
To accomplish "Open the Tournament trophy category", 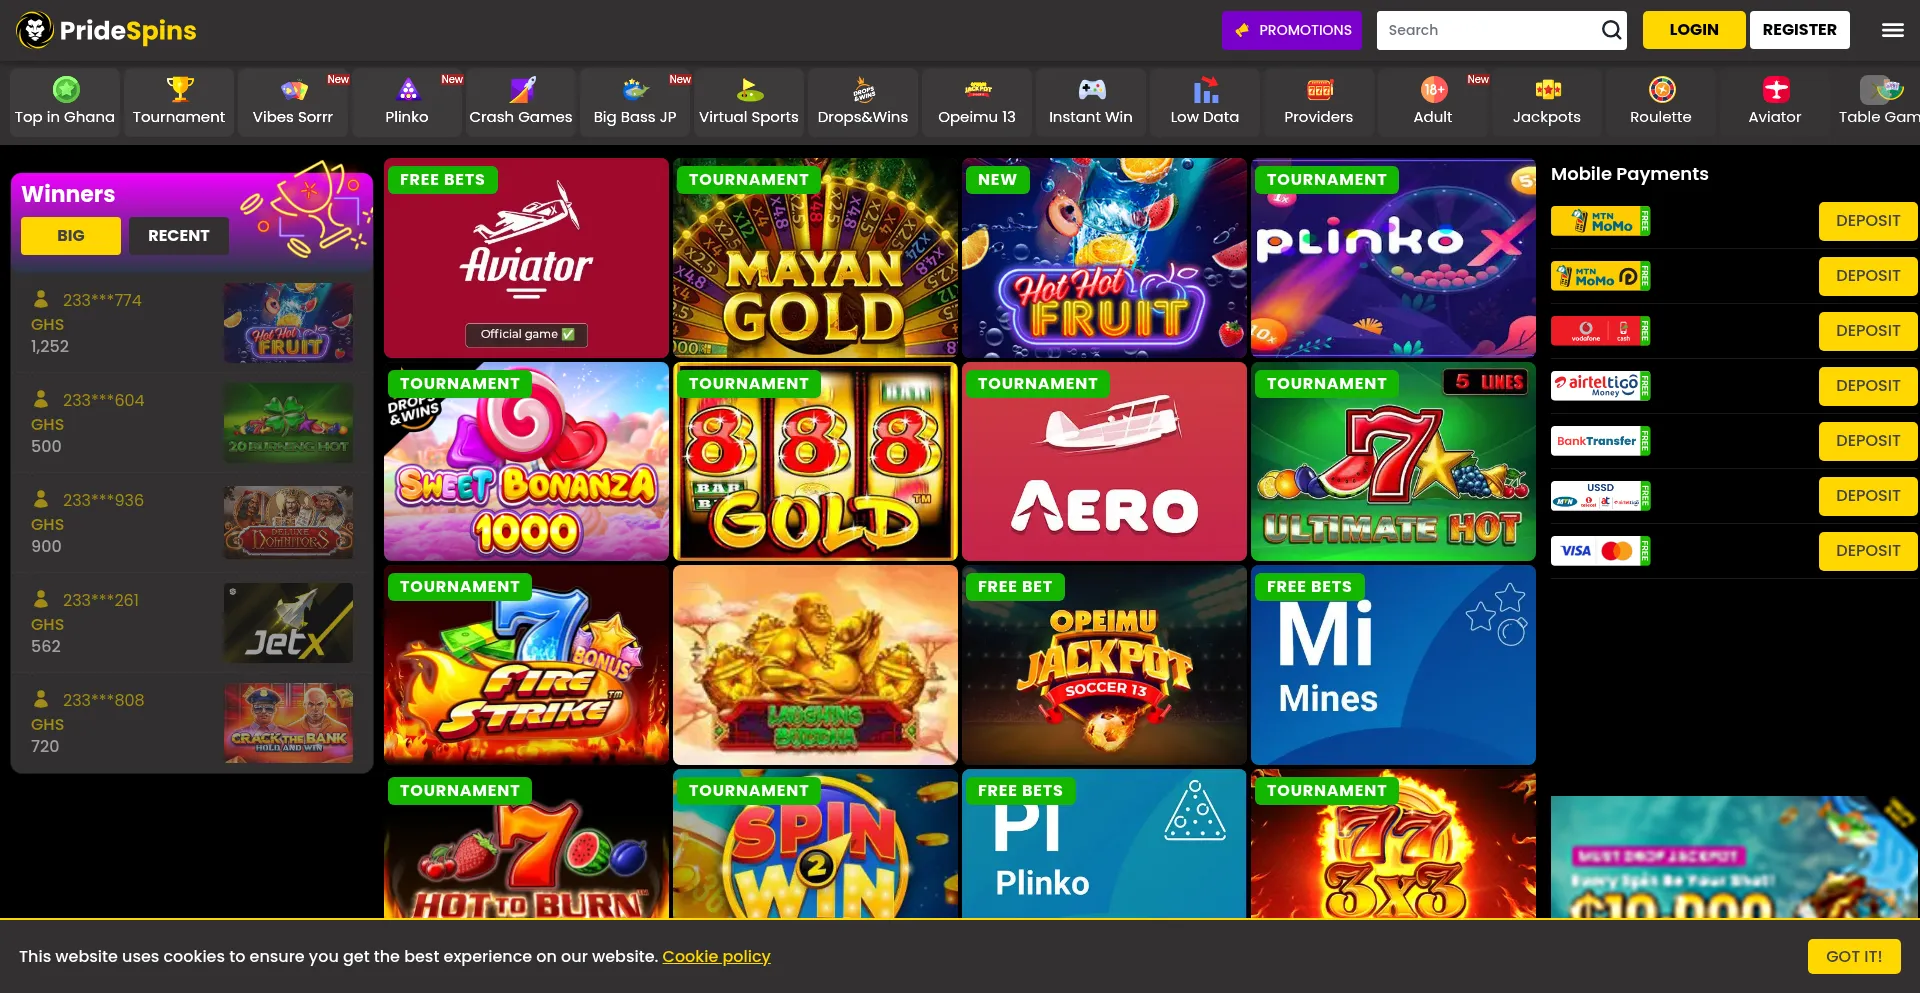I will pyautogui.click(x=179, y=102).
